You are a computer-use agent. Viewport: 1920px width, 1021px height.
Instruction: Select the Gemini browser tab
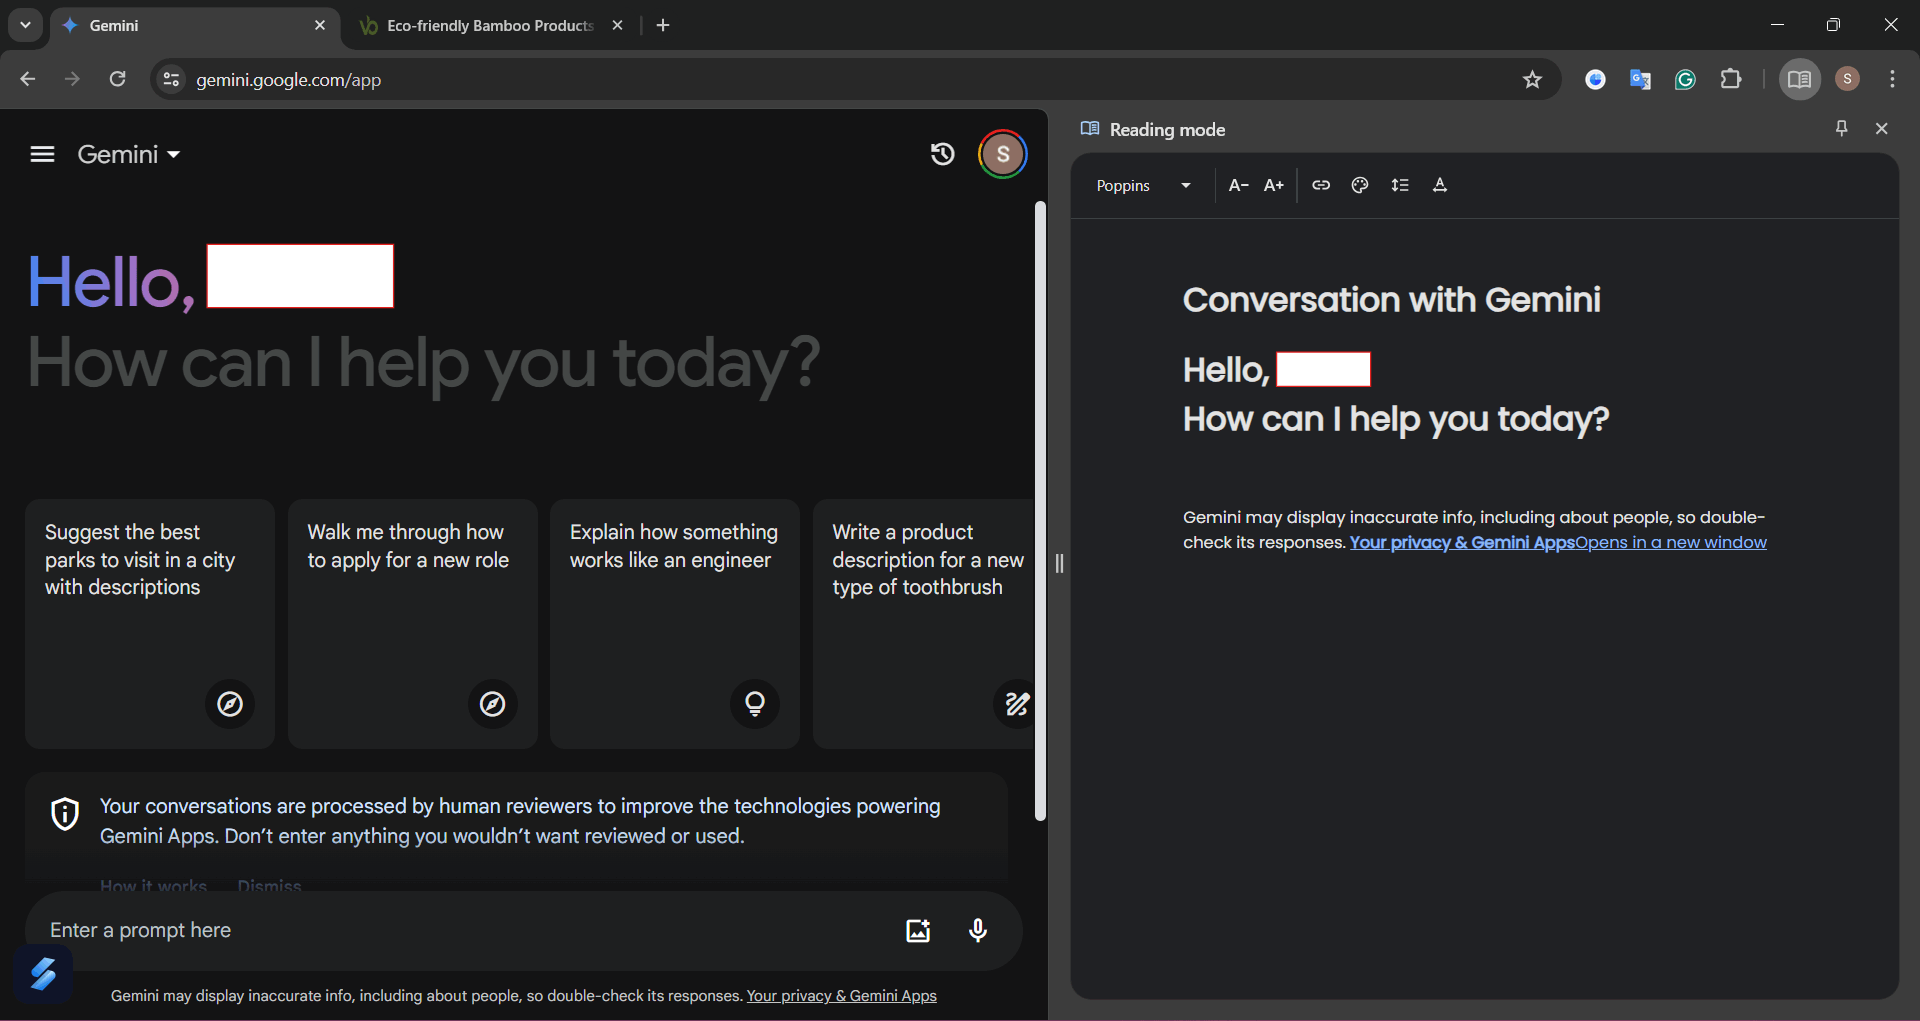click(x=190, y=25)
